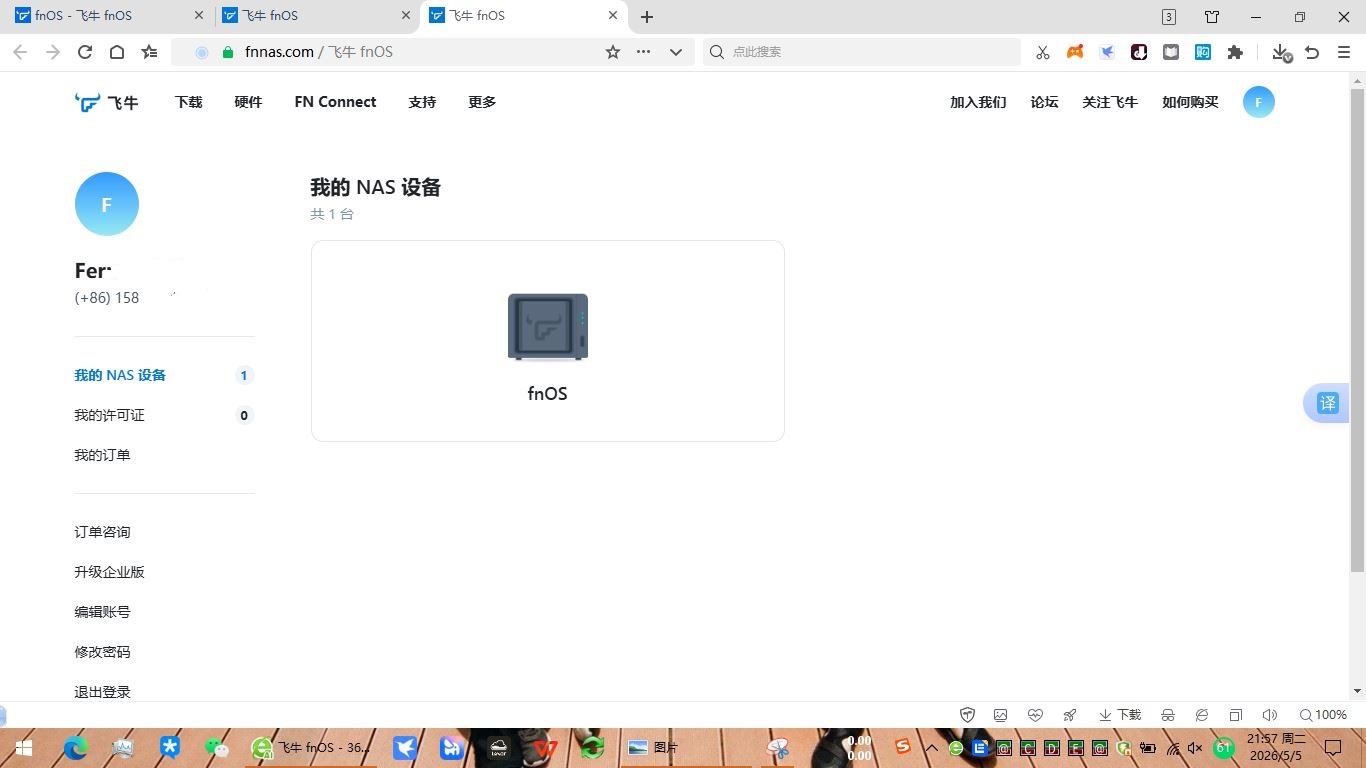
Task: Click the fnOS device name label
Action: point(548,394)
